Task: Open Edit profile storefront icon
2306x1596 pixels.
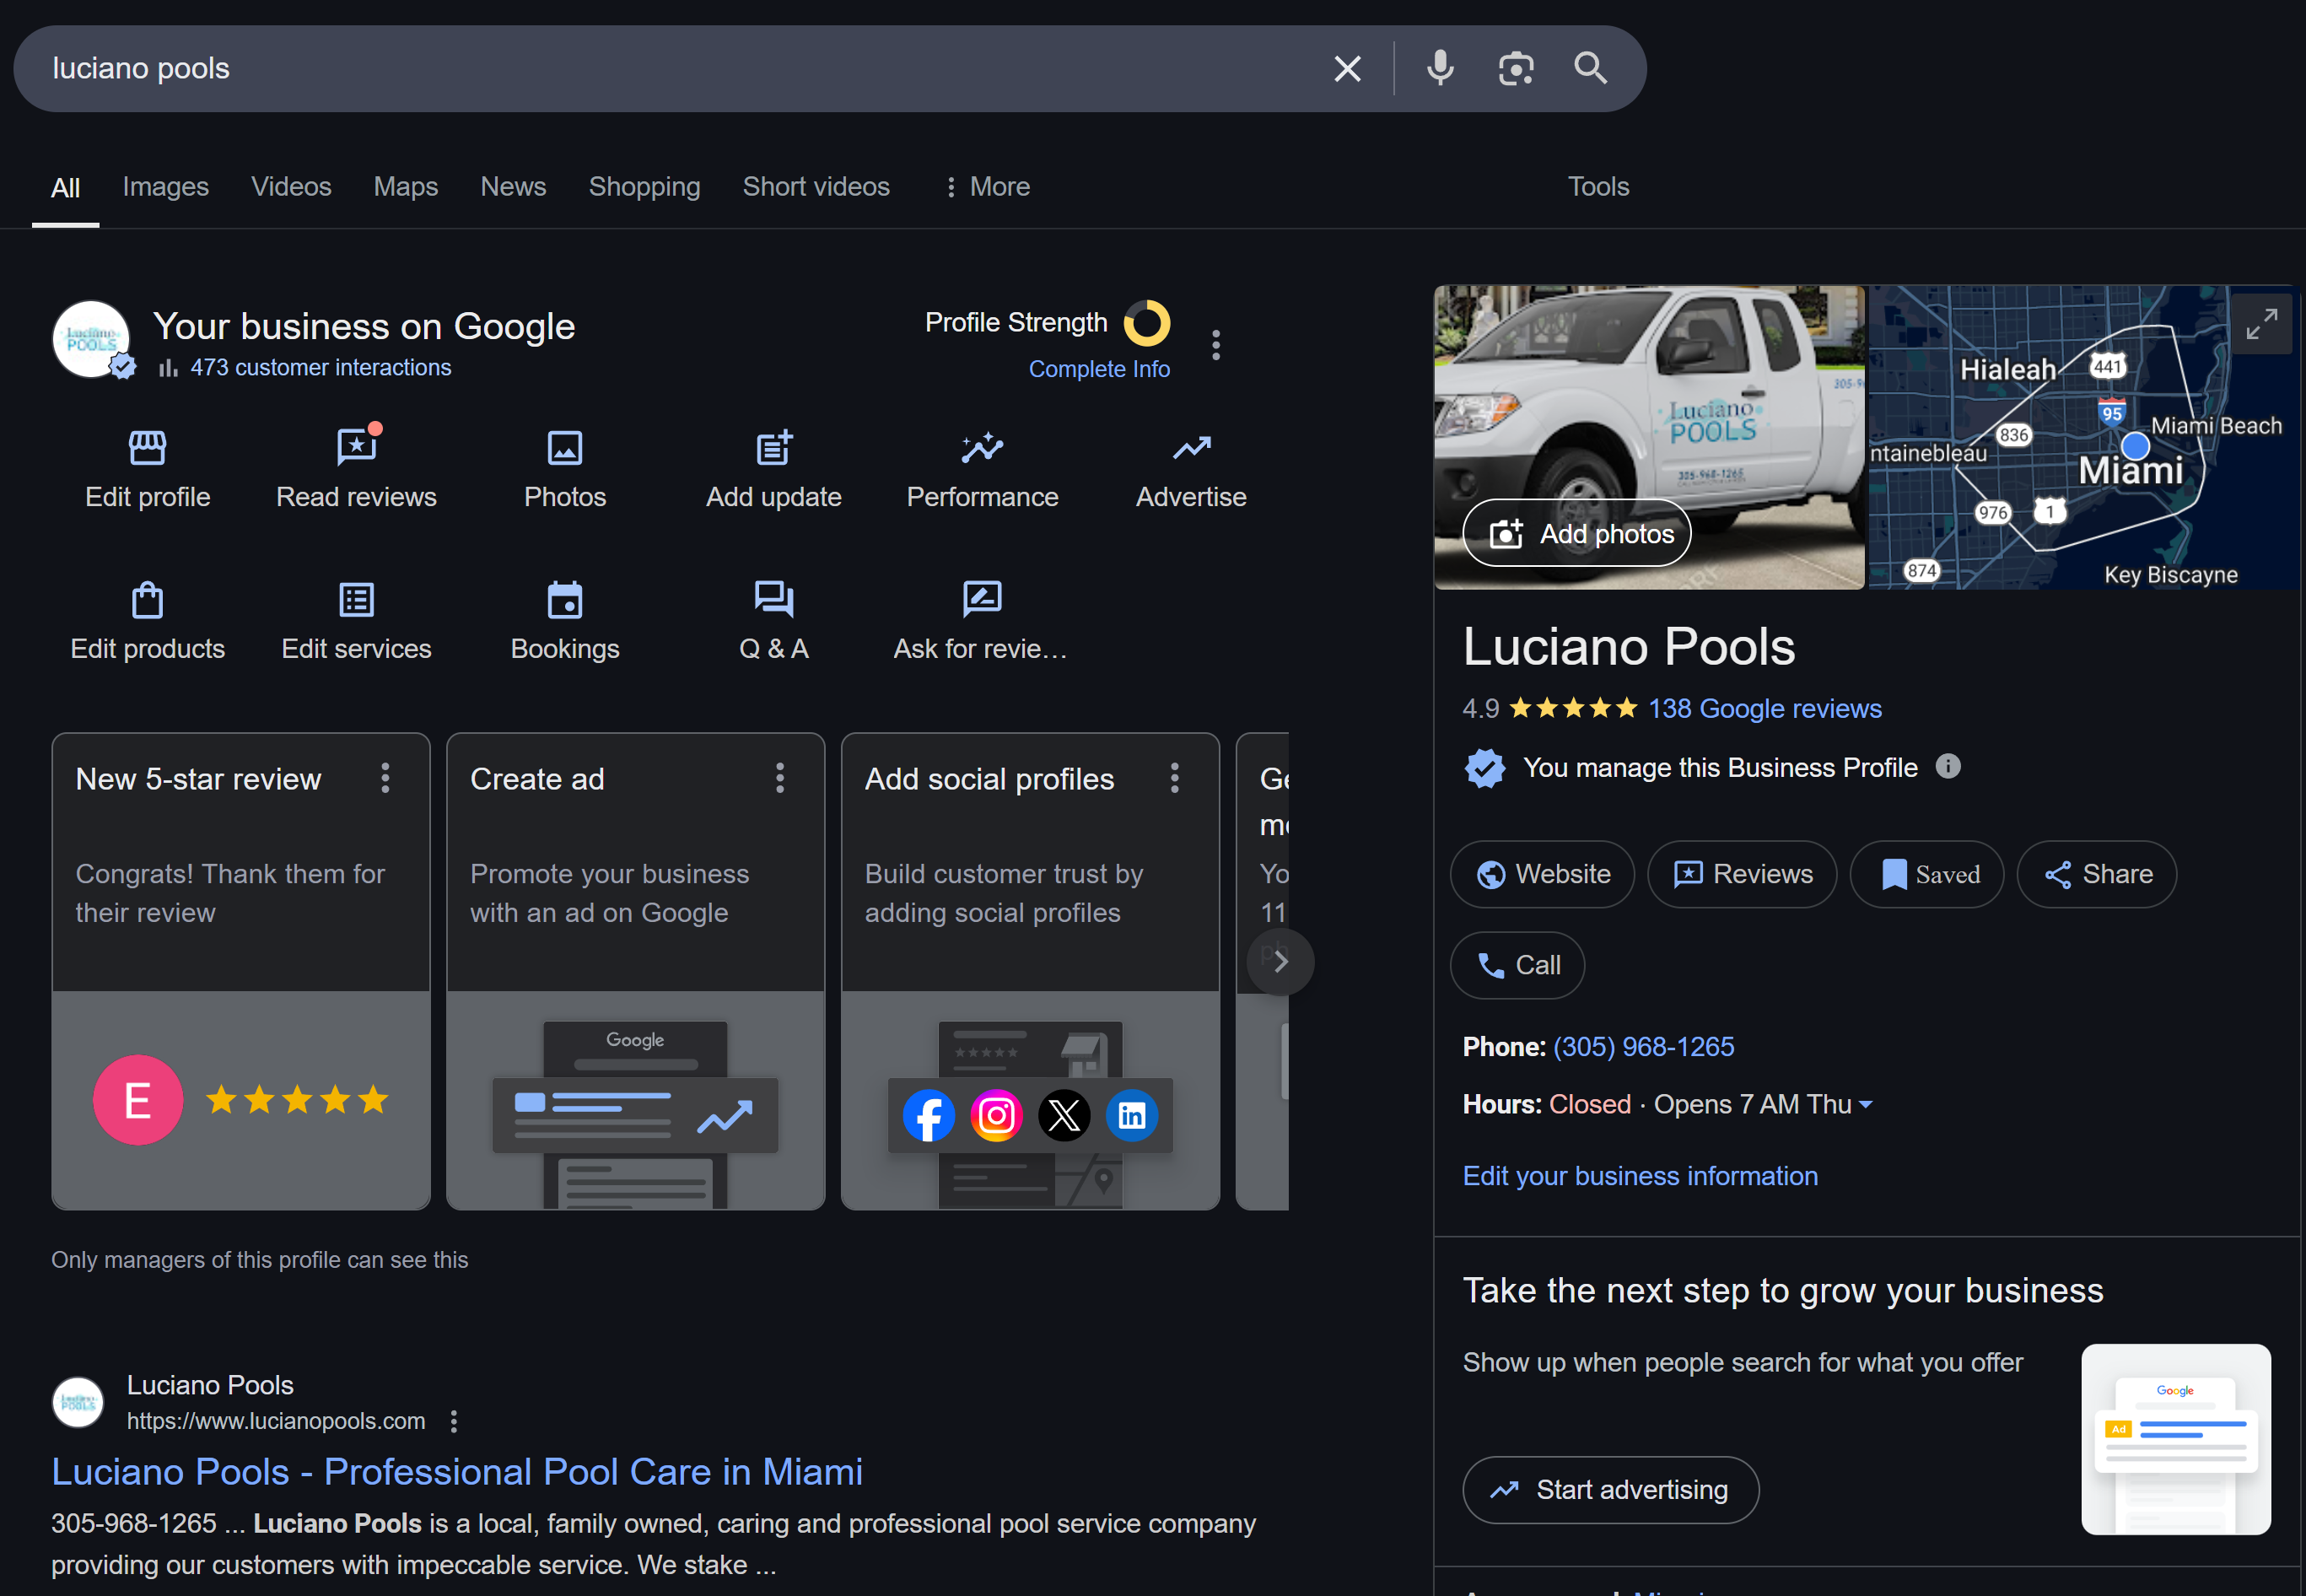Action: 148,447
